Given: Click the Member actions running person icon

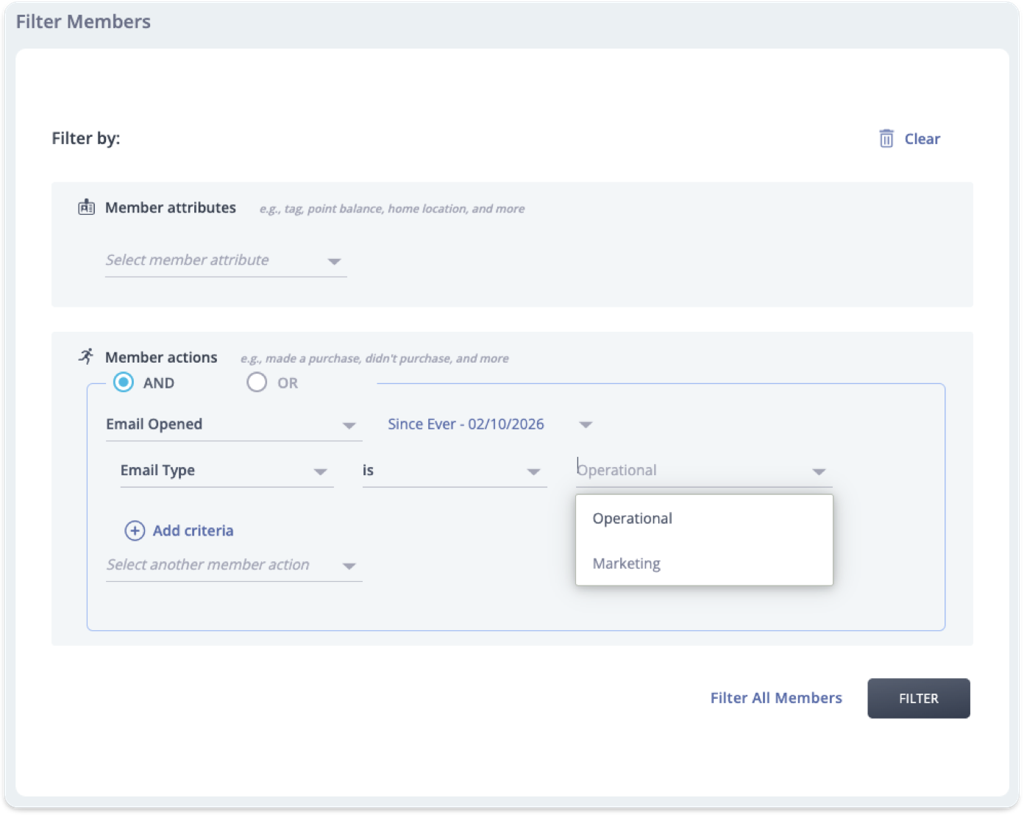Looking at the screenshot, I should pos(86,357).
